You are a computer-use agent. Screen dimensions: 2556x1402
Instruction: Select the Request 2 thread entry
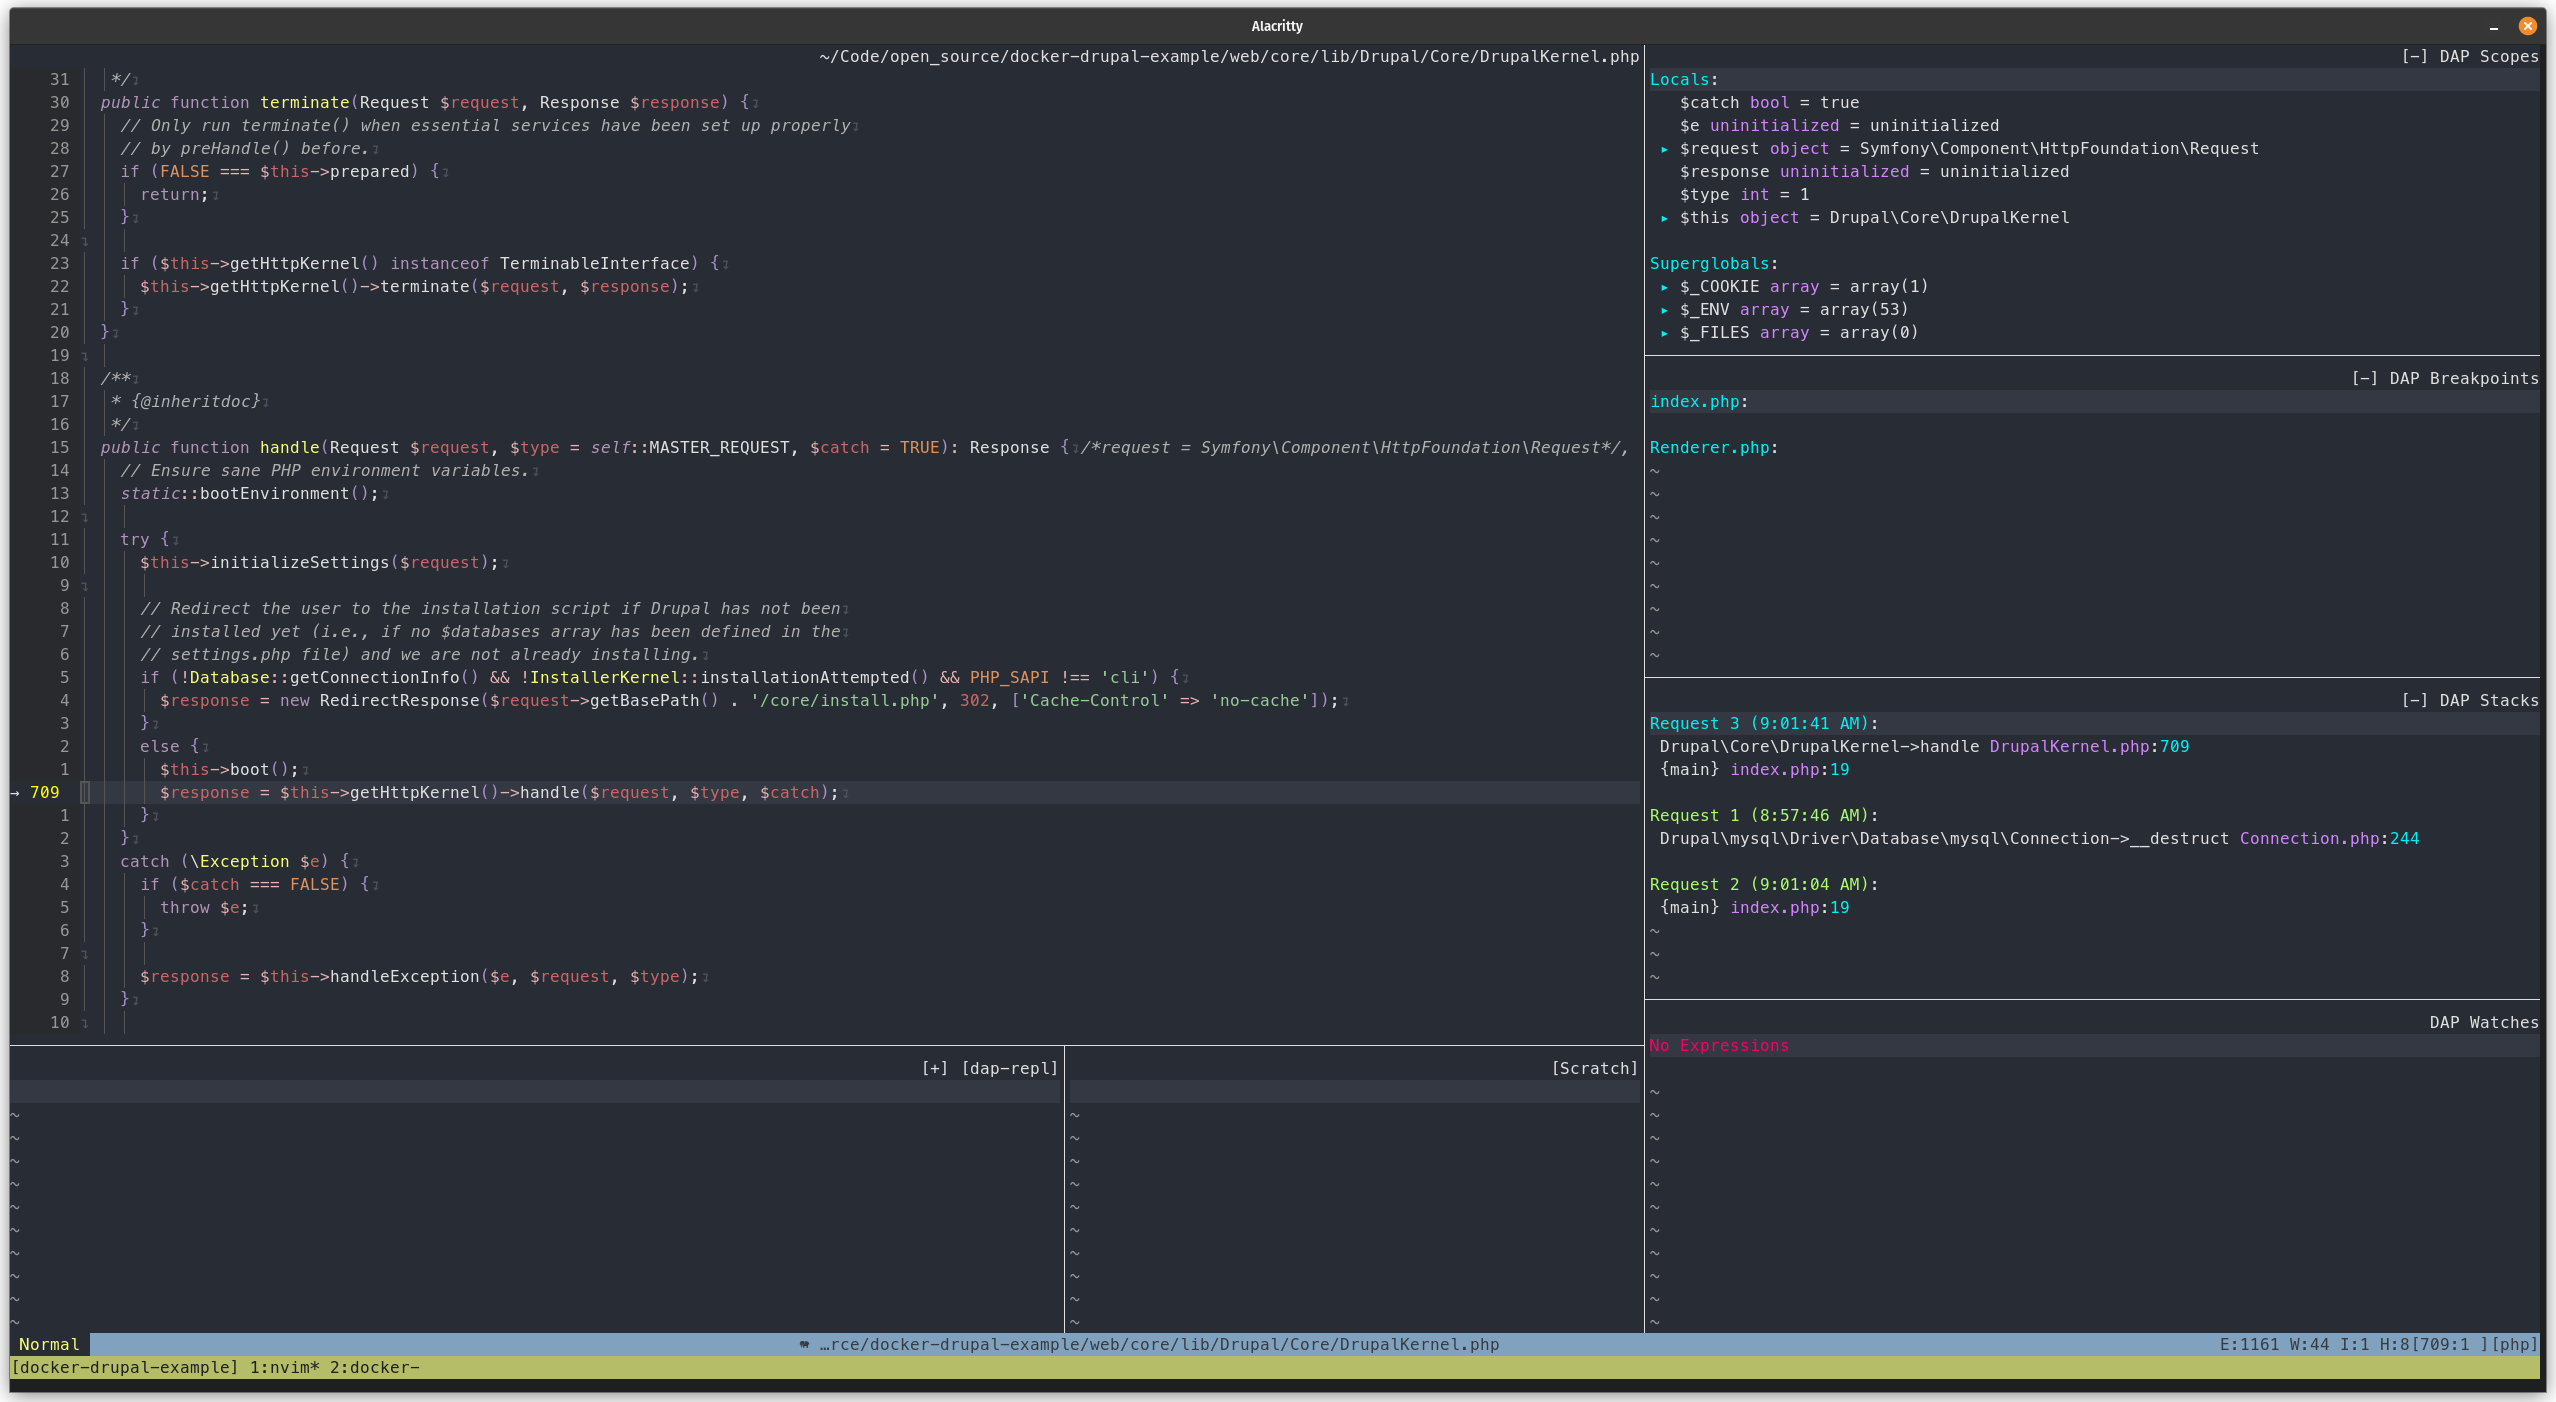click(x=1763, y=885)
